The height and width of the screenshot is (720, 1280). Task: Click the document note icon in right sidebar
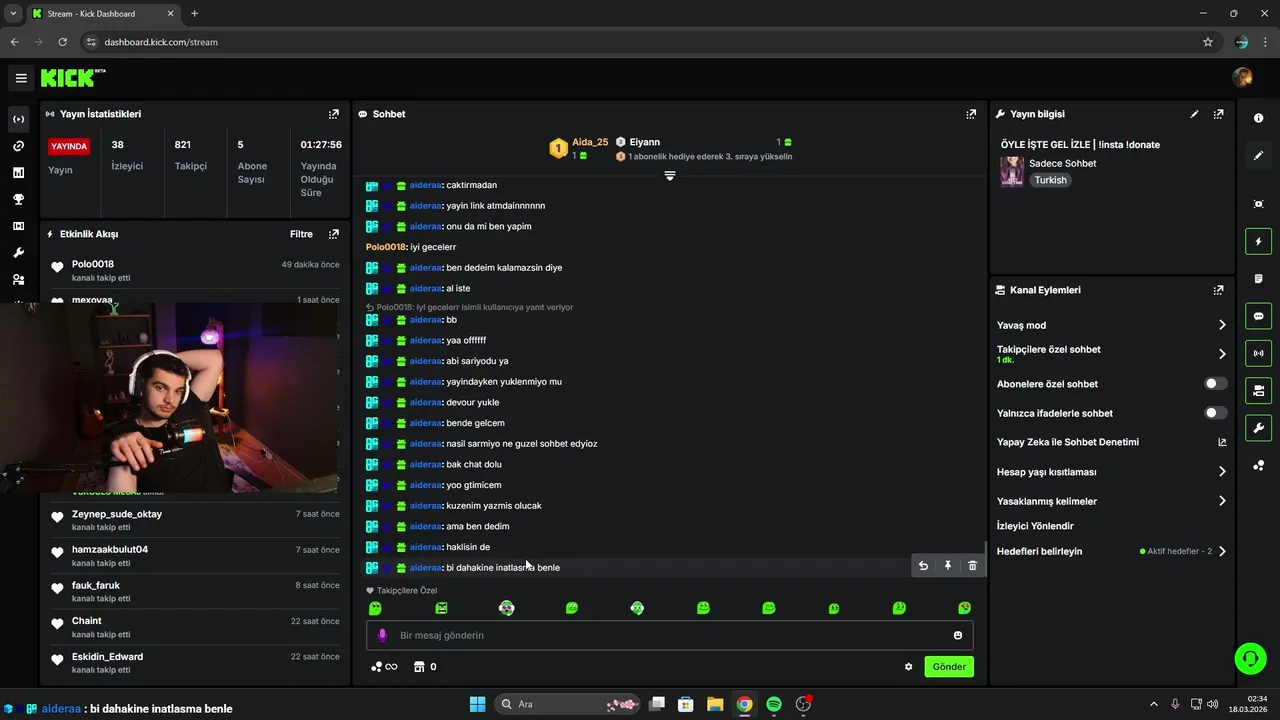pyautogui.click(x=1258, y=278)
